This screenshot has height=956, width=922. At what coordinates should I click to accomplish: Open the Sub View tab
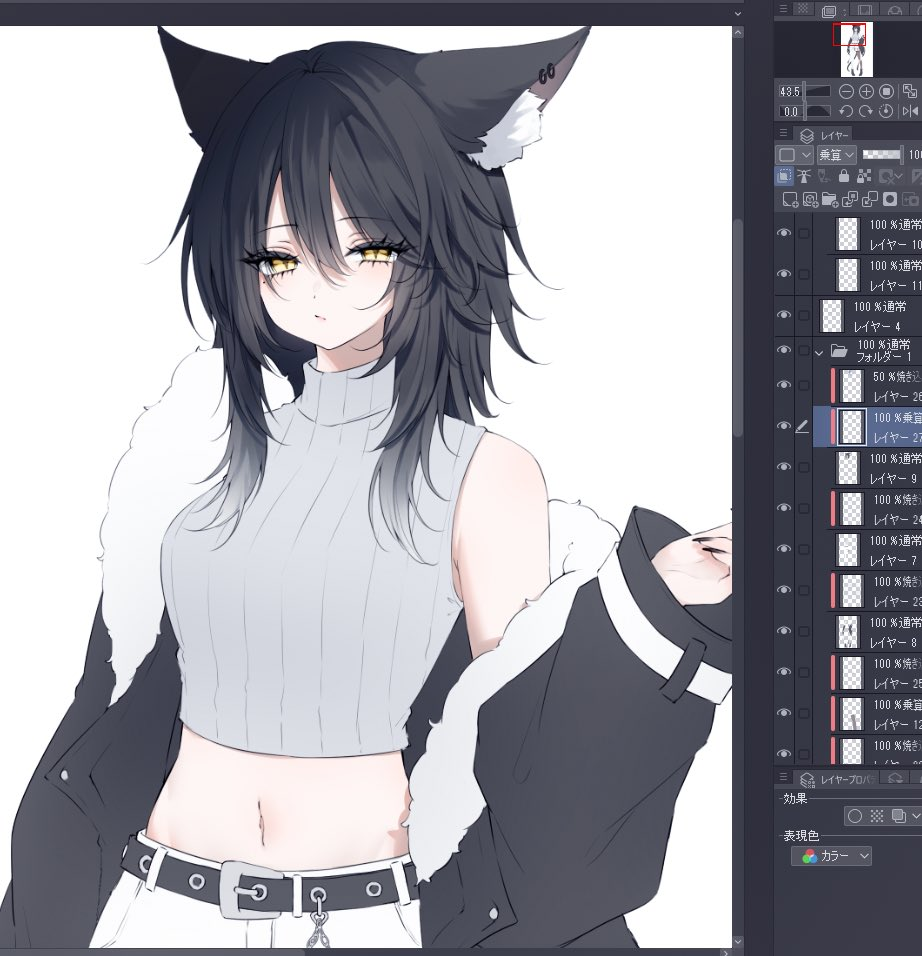[x=865, y=10]
